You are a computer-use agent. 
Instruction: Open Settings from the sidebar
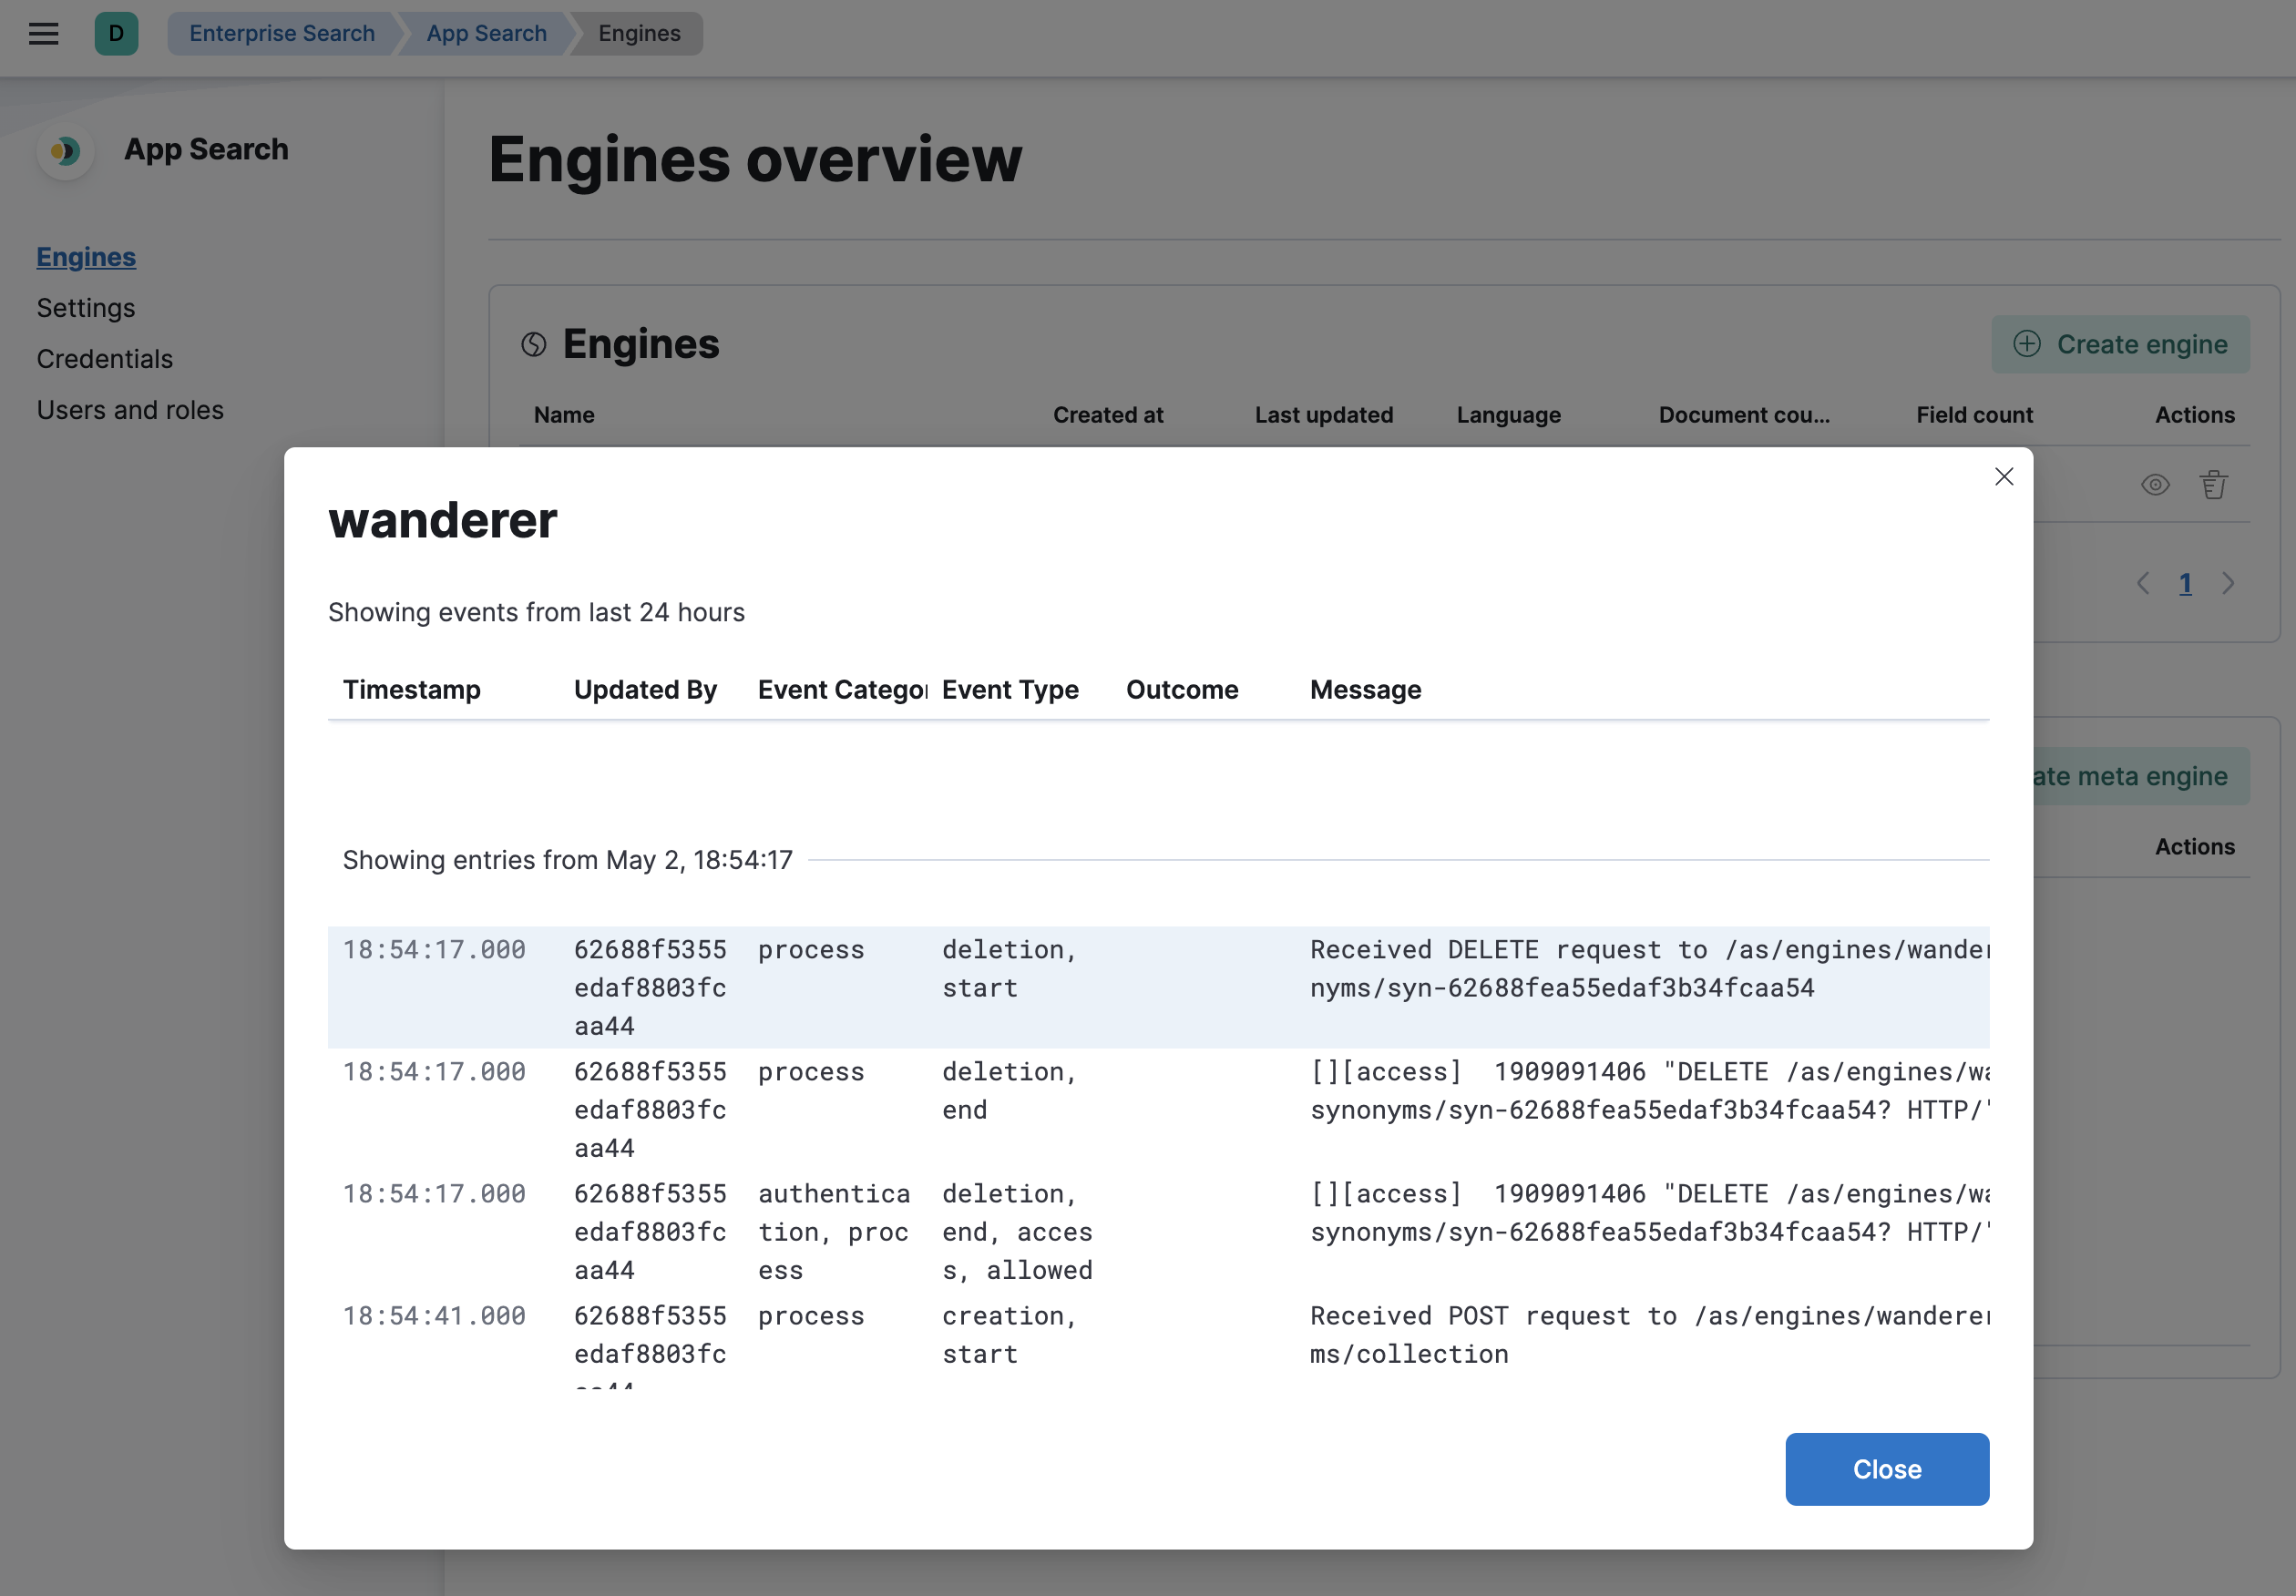86,308
